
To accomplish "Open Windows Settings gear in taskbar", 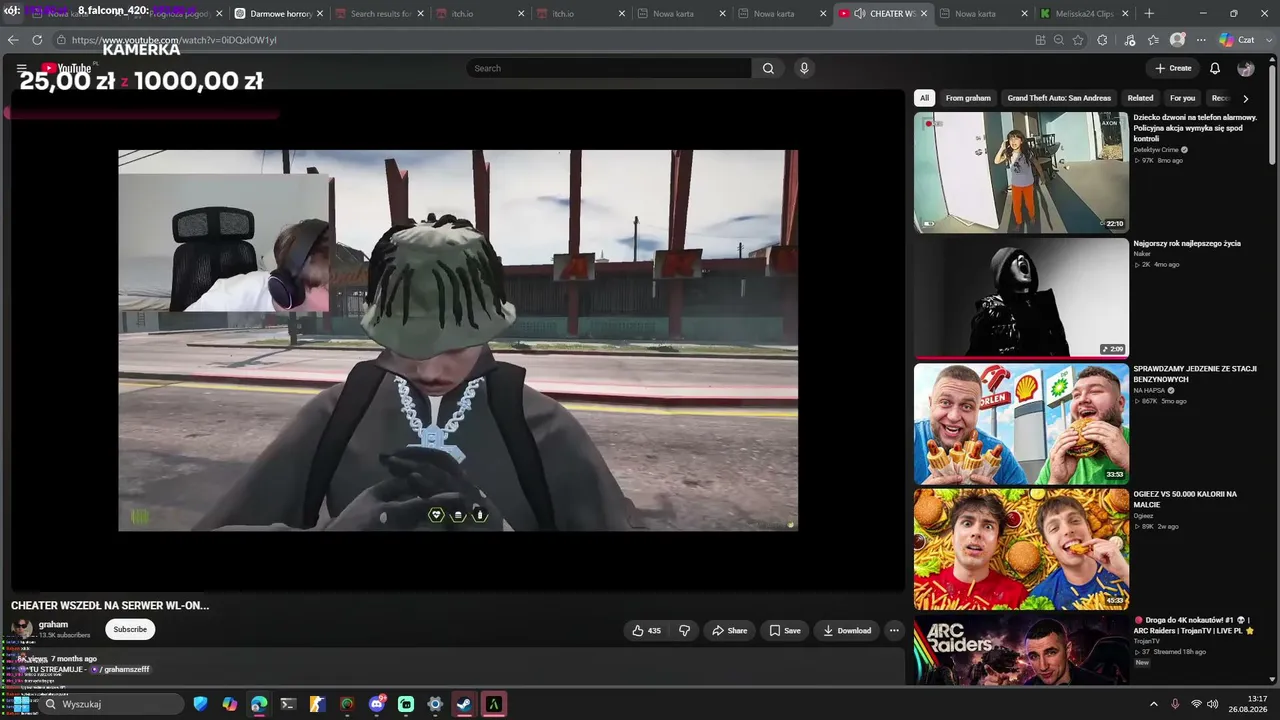I will [x=435, y=704].
